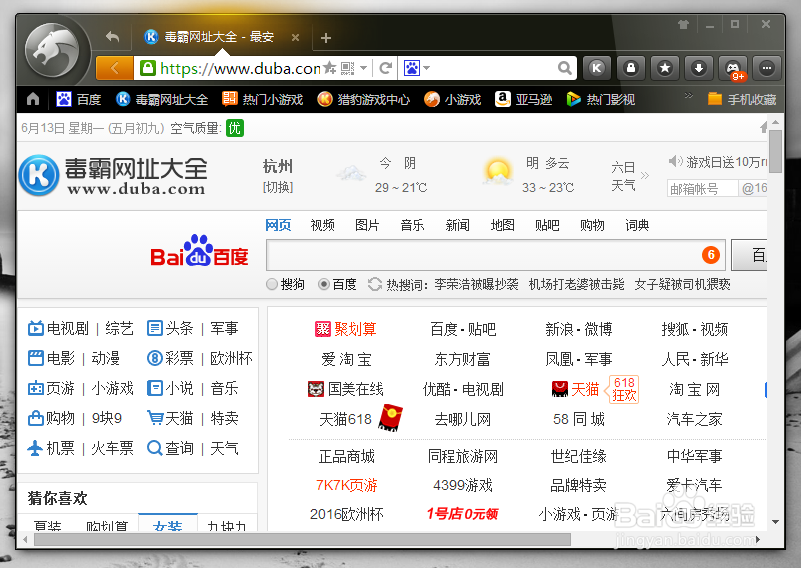Click the vertical scrollbar thumb
Viewport: 801px width, 568px height.
(x=775, y=152)
